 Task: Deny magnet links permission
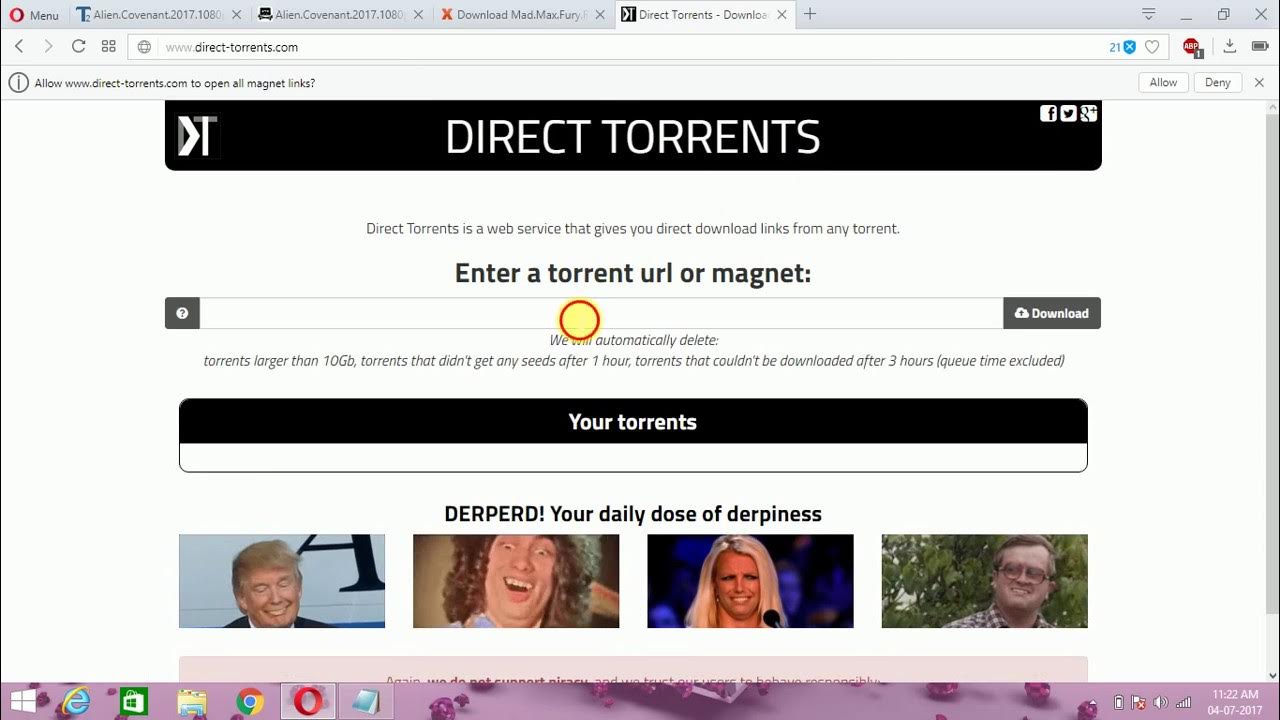(1217, 83)
